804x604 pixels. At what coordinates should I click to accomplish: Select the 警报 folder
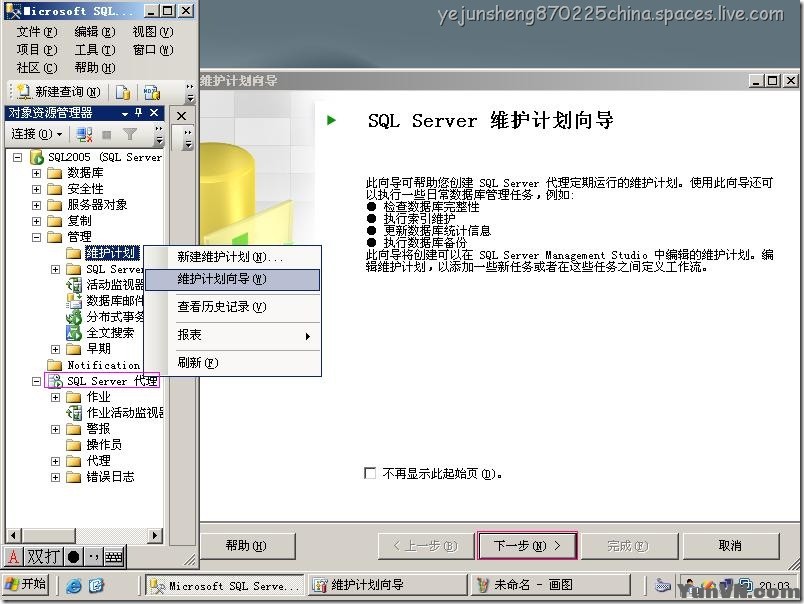pyautogui.click(x=89, y=429)
